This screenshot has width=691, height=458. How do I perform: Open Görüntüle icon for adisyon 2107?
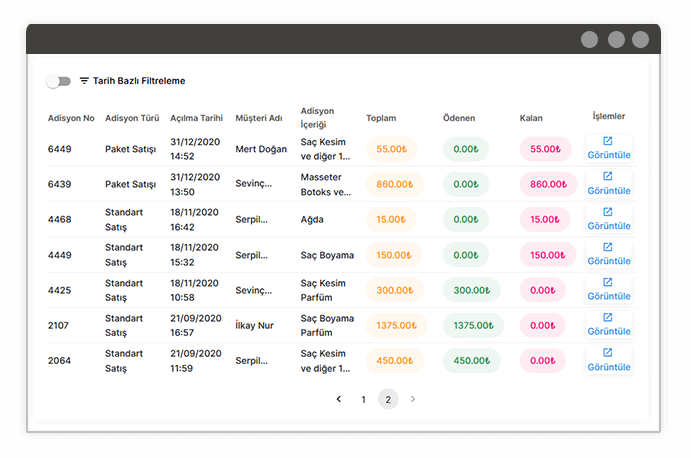click(x=608, y=317)
